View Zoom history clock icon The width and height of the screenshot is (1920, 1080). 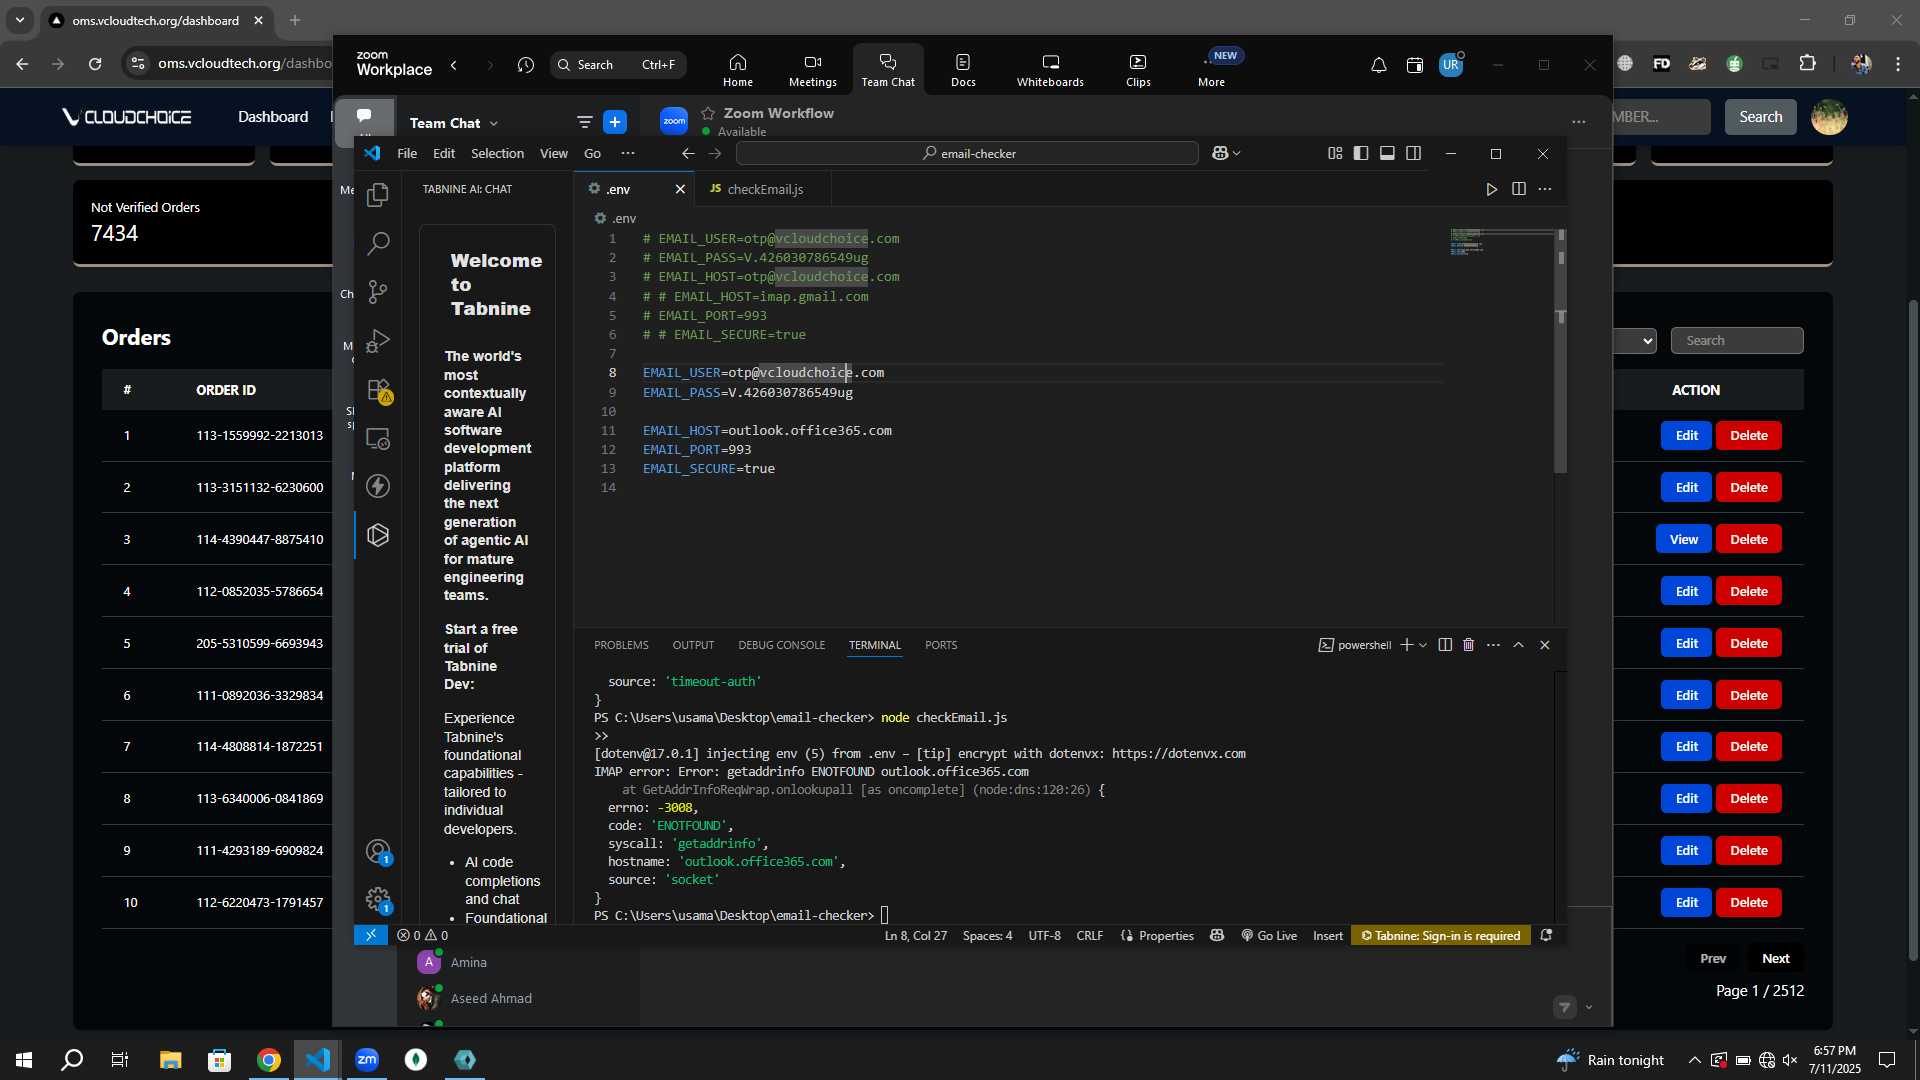(x=526, y=65)
